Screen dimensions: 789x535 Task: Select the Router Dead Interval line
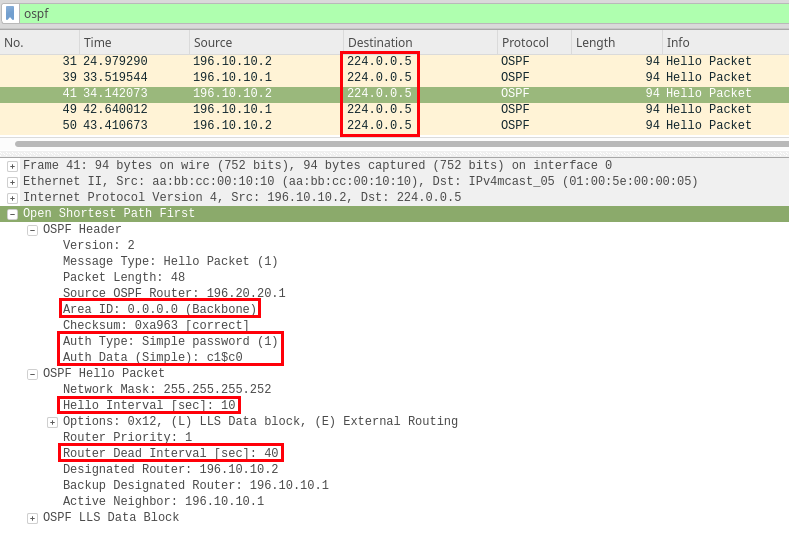(170, 454)
